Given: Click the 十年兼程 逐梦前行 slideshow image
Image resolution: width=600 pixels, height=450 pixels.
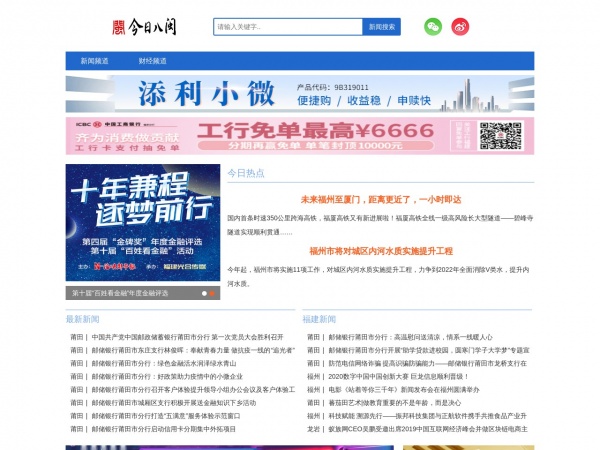Looking at the screenshot, I should [143, 223].
